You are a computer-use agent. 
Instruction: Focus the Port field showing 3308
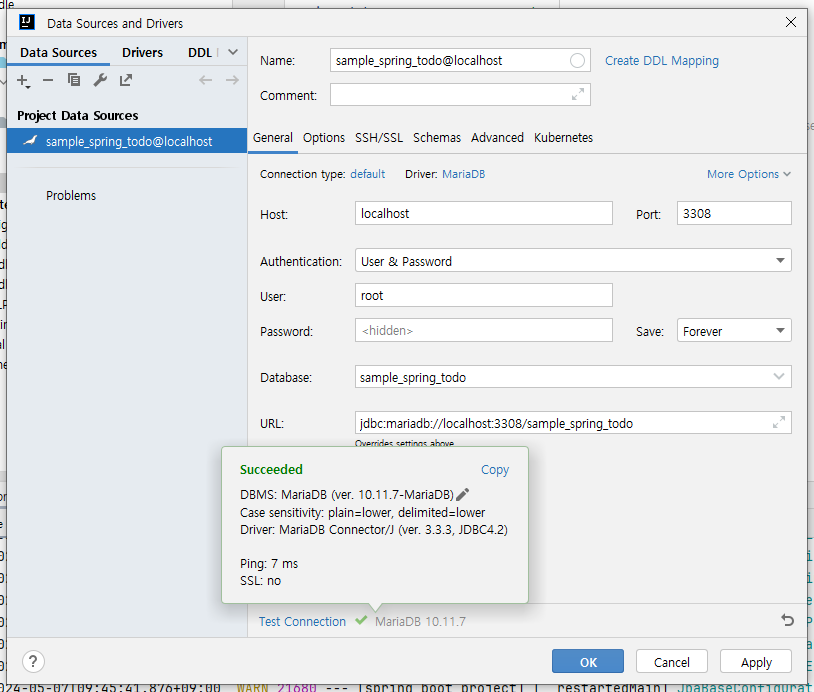click(x=734, y=213)
